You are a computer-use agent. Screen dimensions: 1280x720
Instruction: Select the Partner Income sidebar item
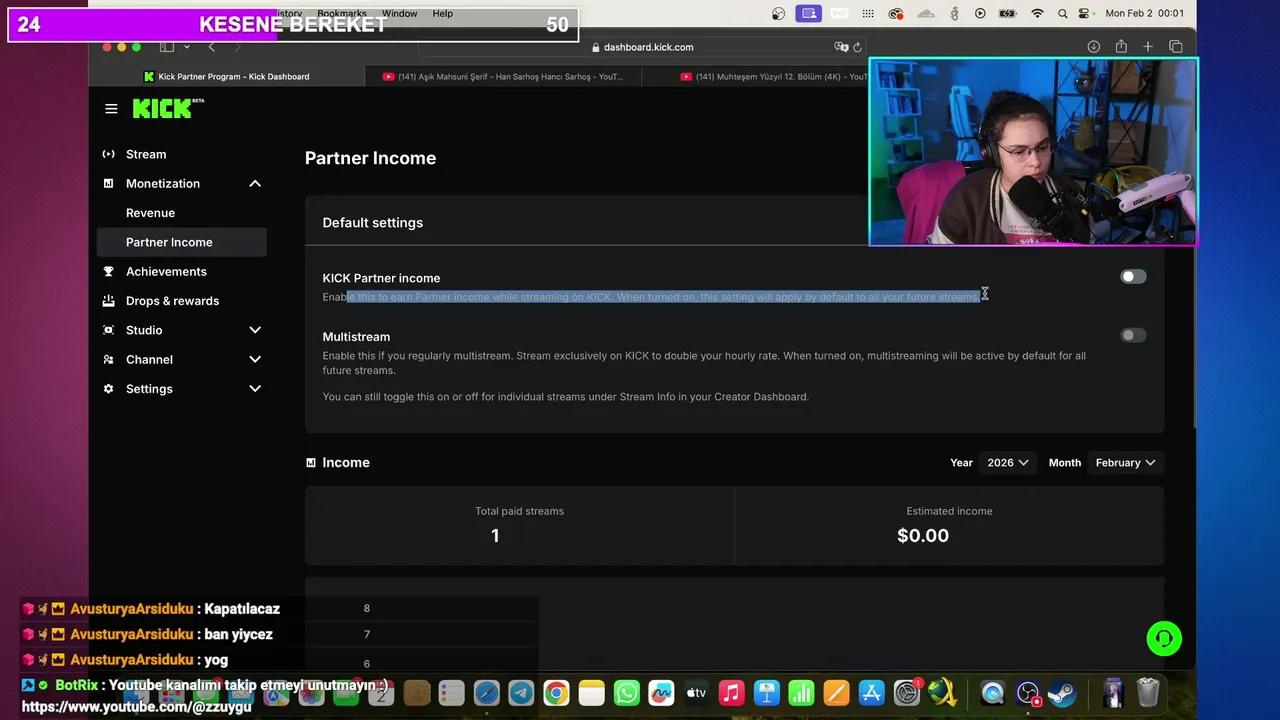click(x=182, y=242)
